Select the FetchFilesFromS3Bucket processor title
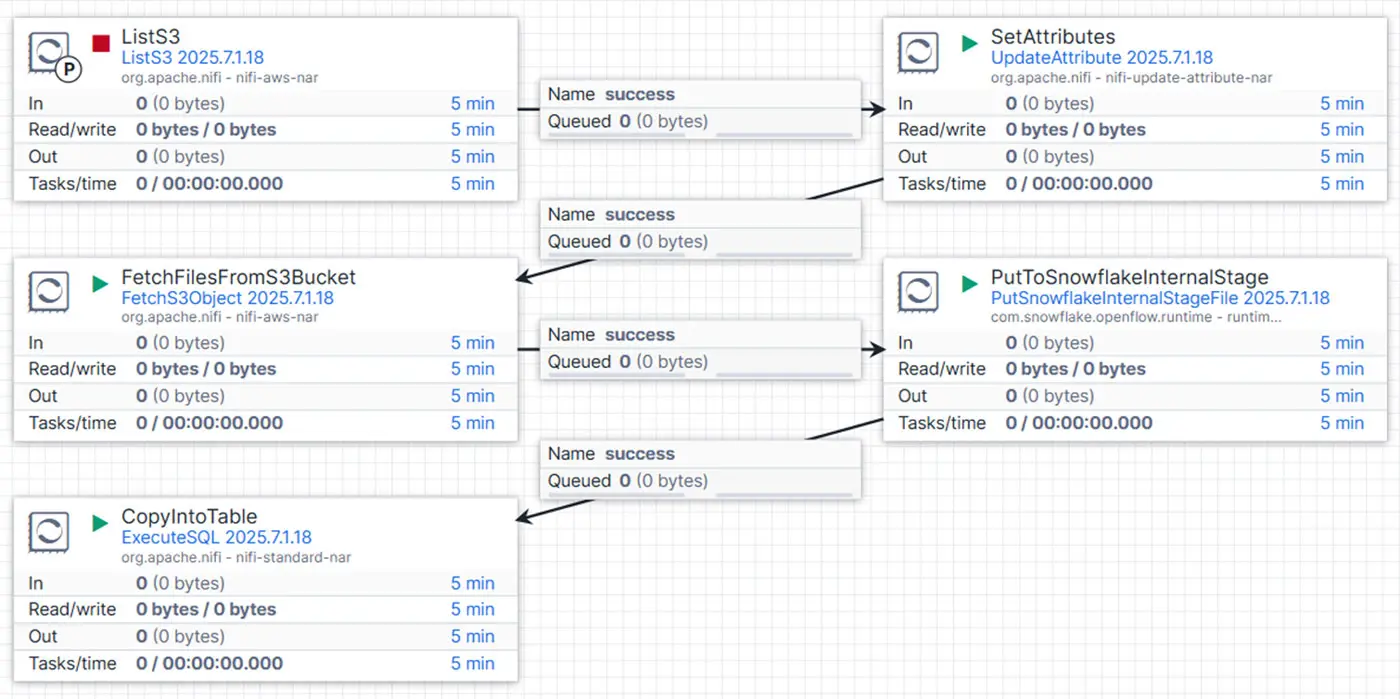Image resolution: width=1400 pixels, height=699 pixels. 238,277
